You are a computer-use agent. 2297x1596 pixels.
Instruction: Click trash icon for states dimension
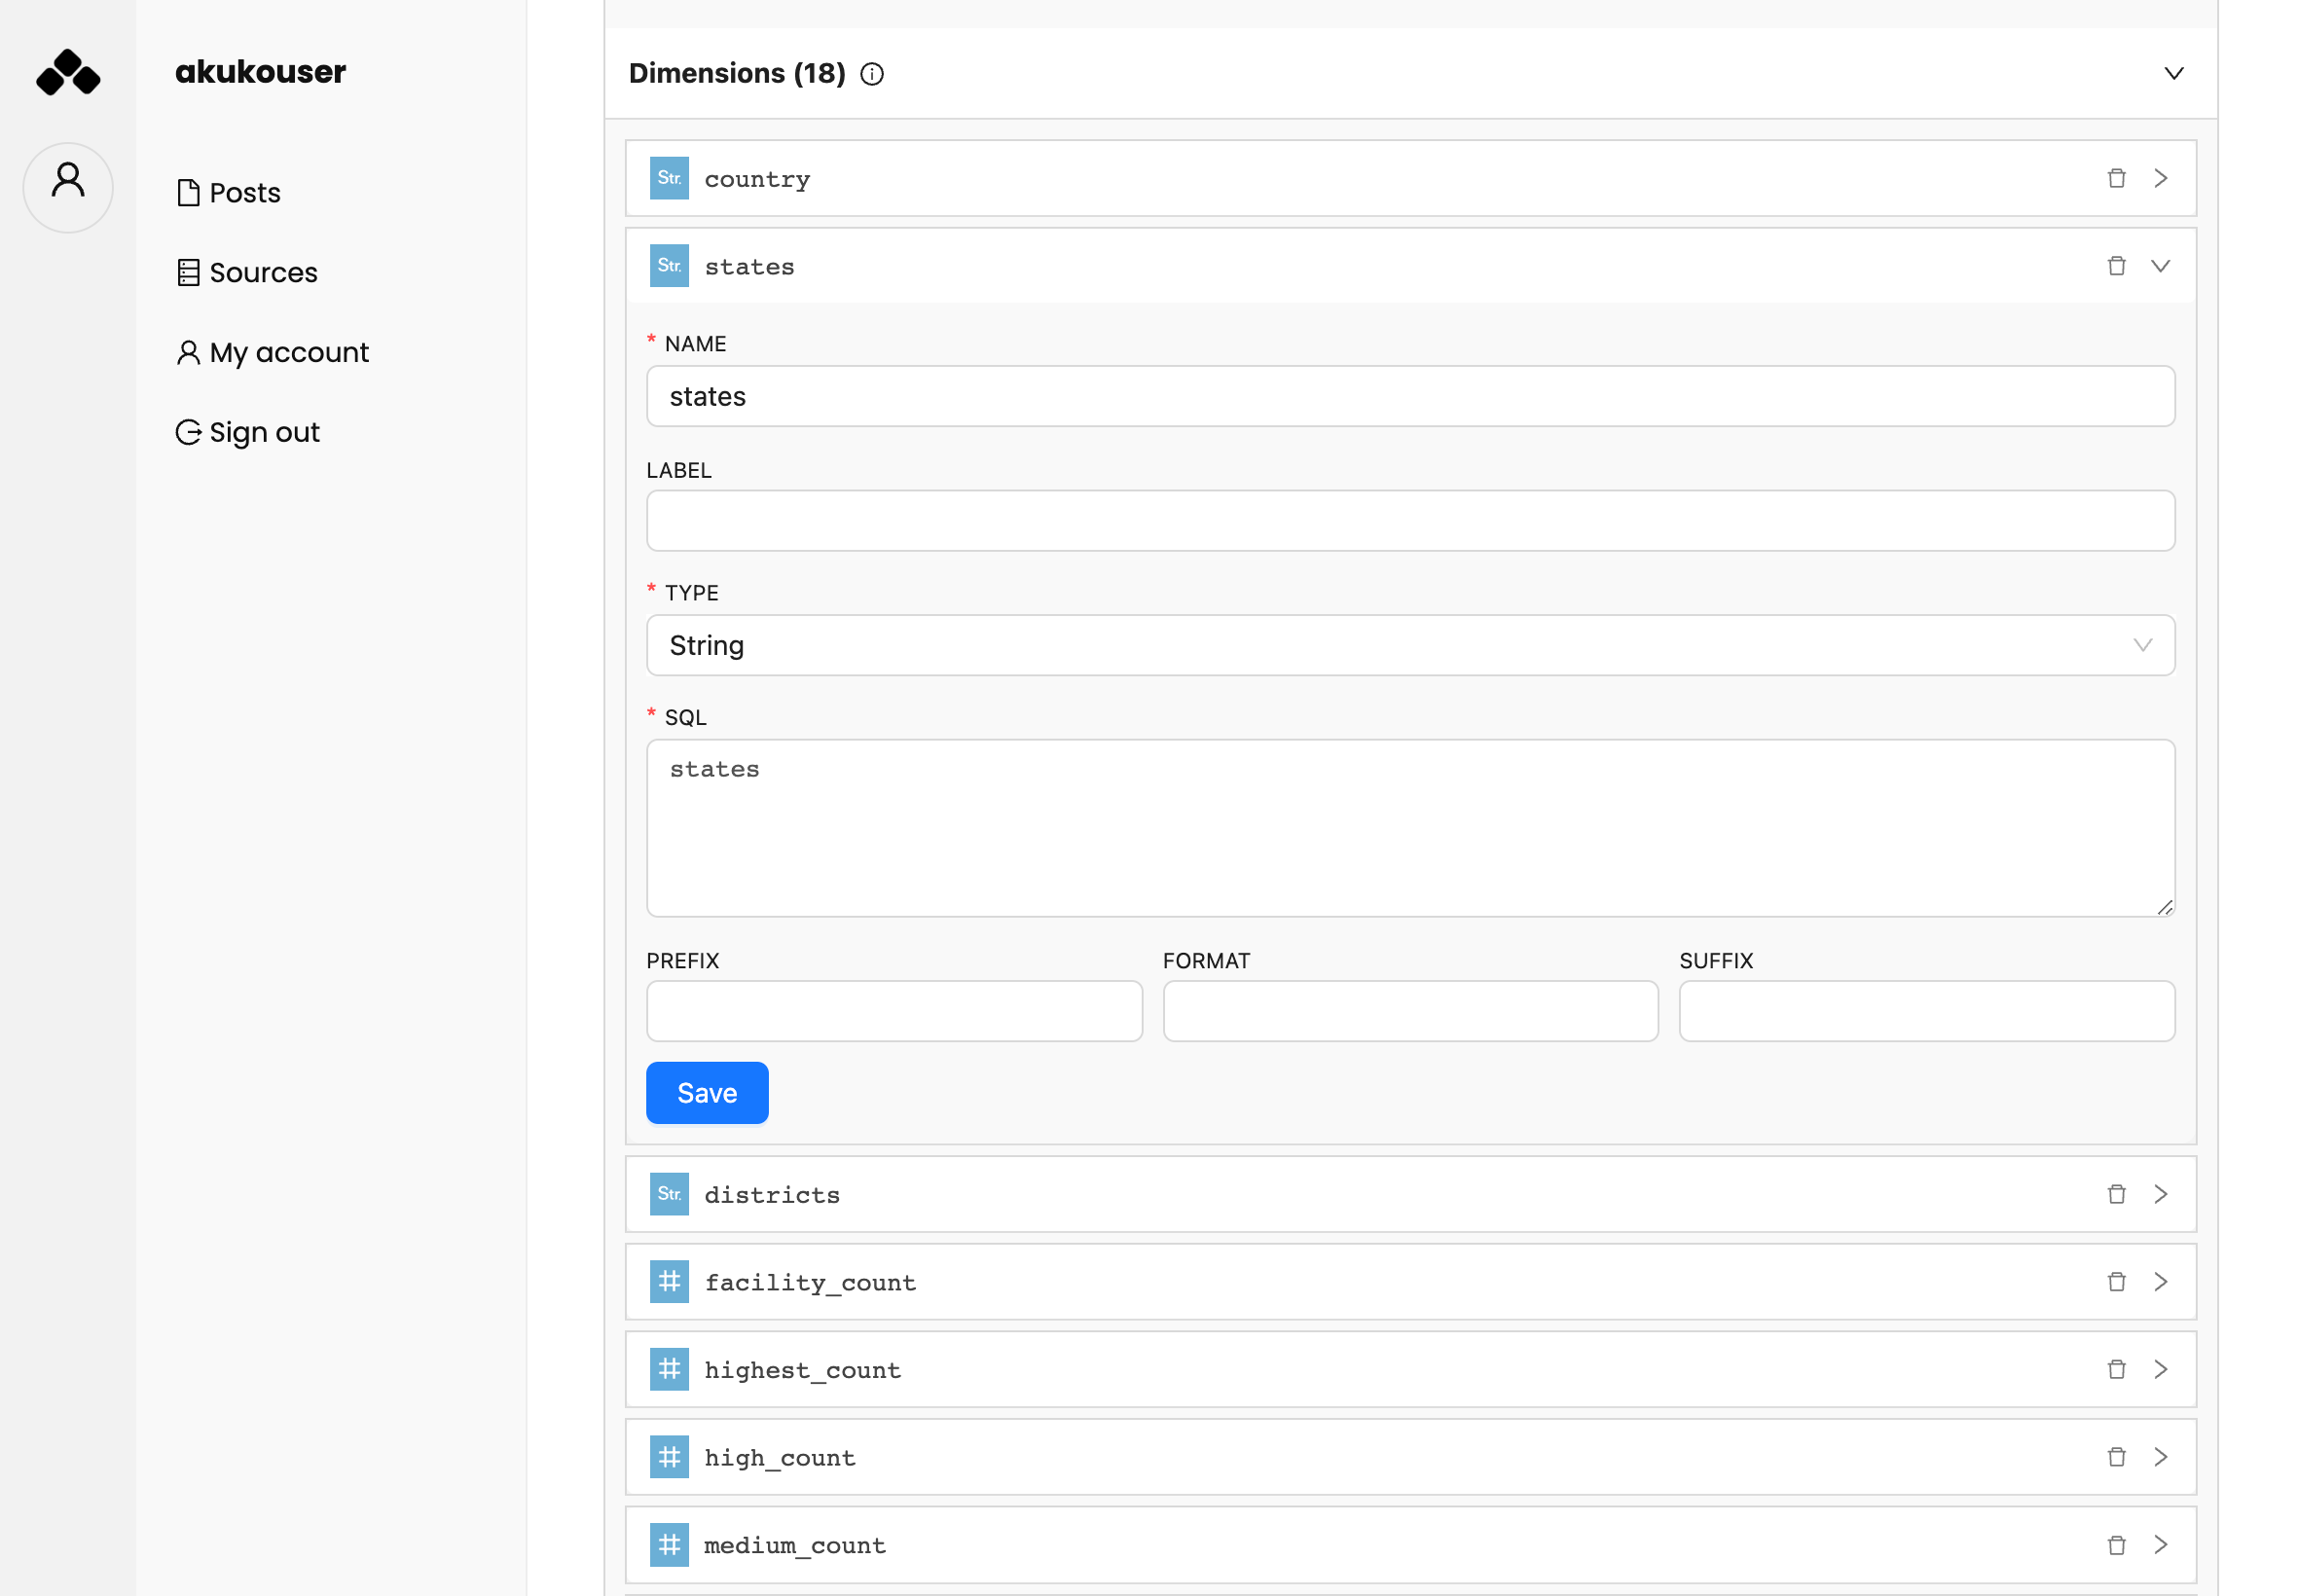[2116, 266]
